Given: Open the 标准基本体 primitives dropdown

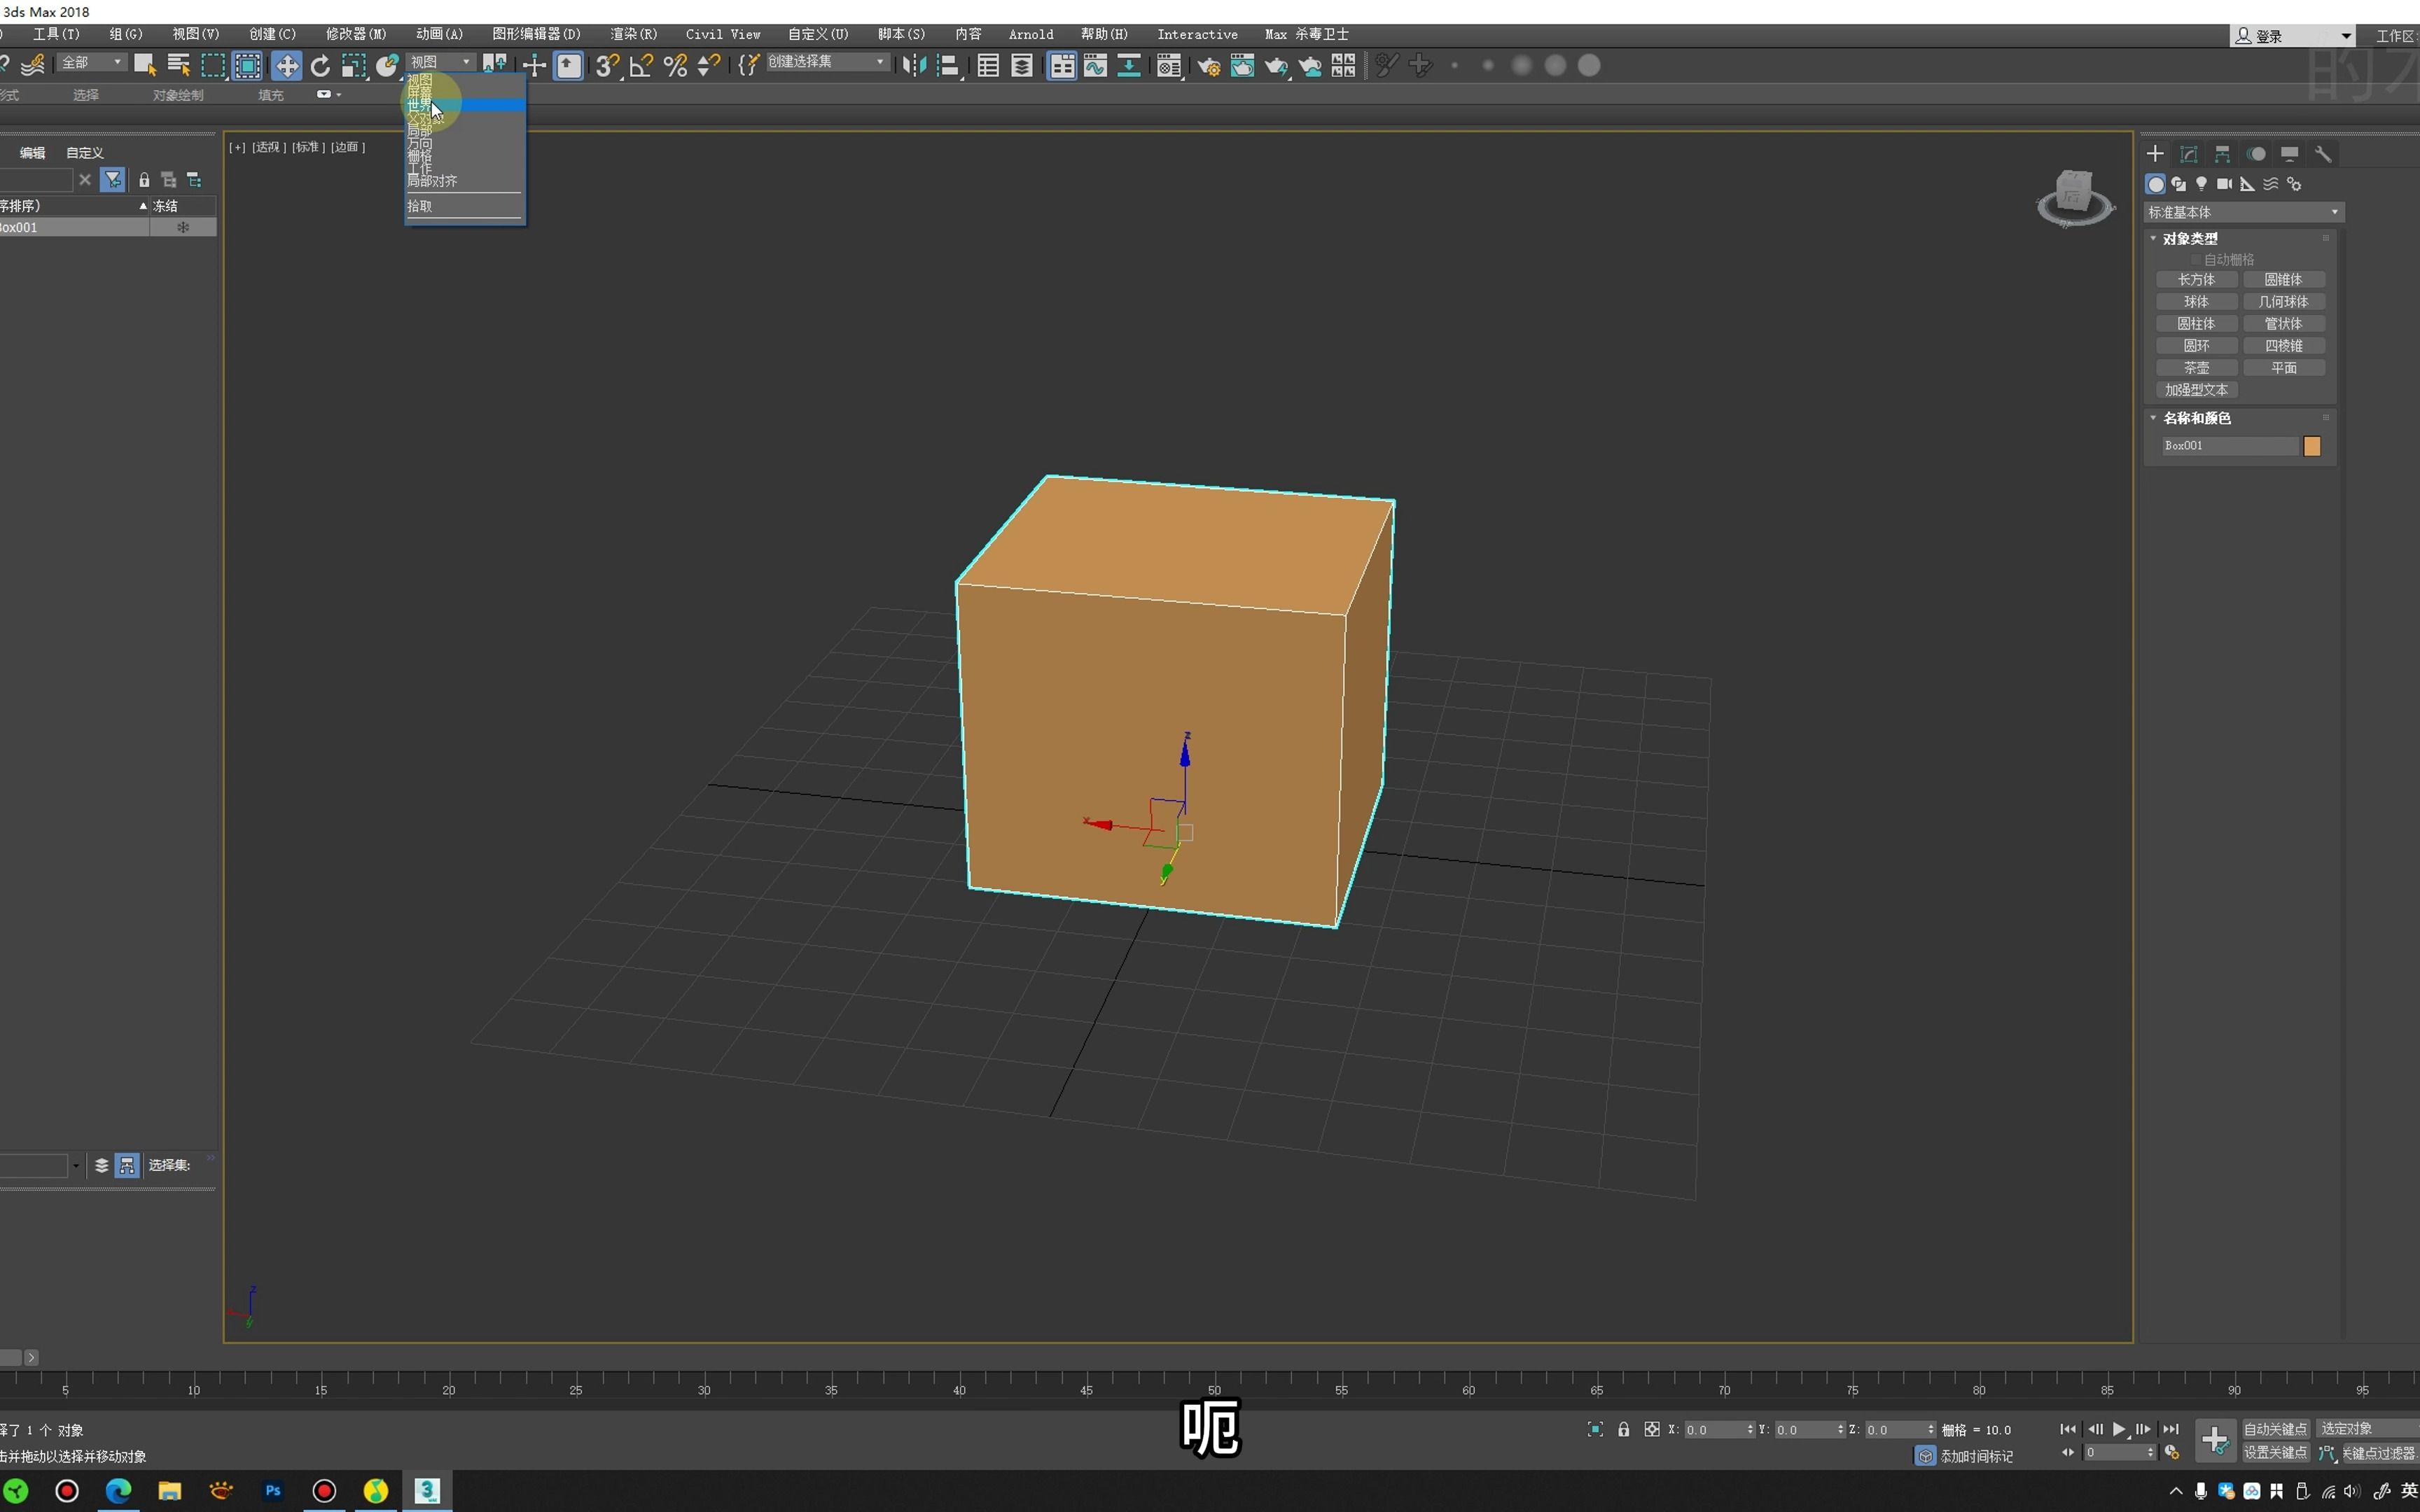Looking at the screenshot, I should [x=2243, y=212].
